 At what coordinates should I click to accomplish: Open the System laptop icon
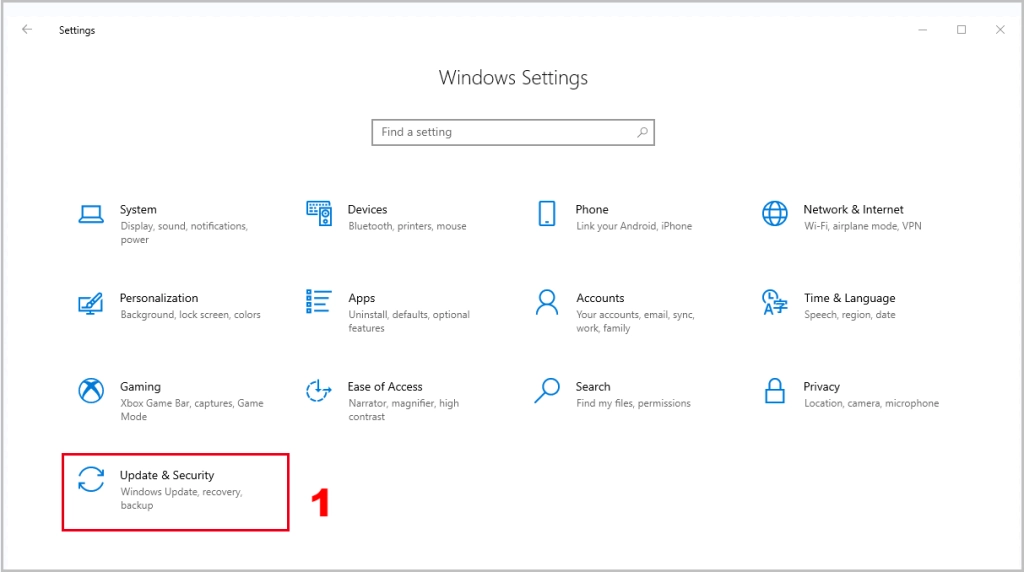91,214
